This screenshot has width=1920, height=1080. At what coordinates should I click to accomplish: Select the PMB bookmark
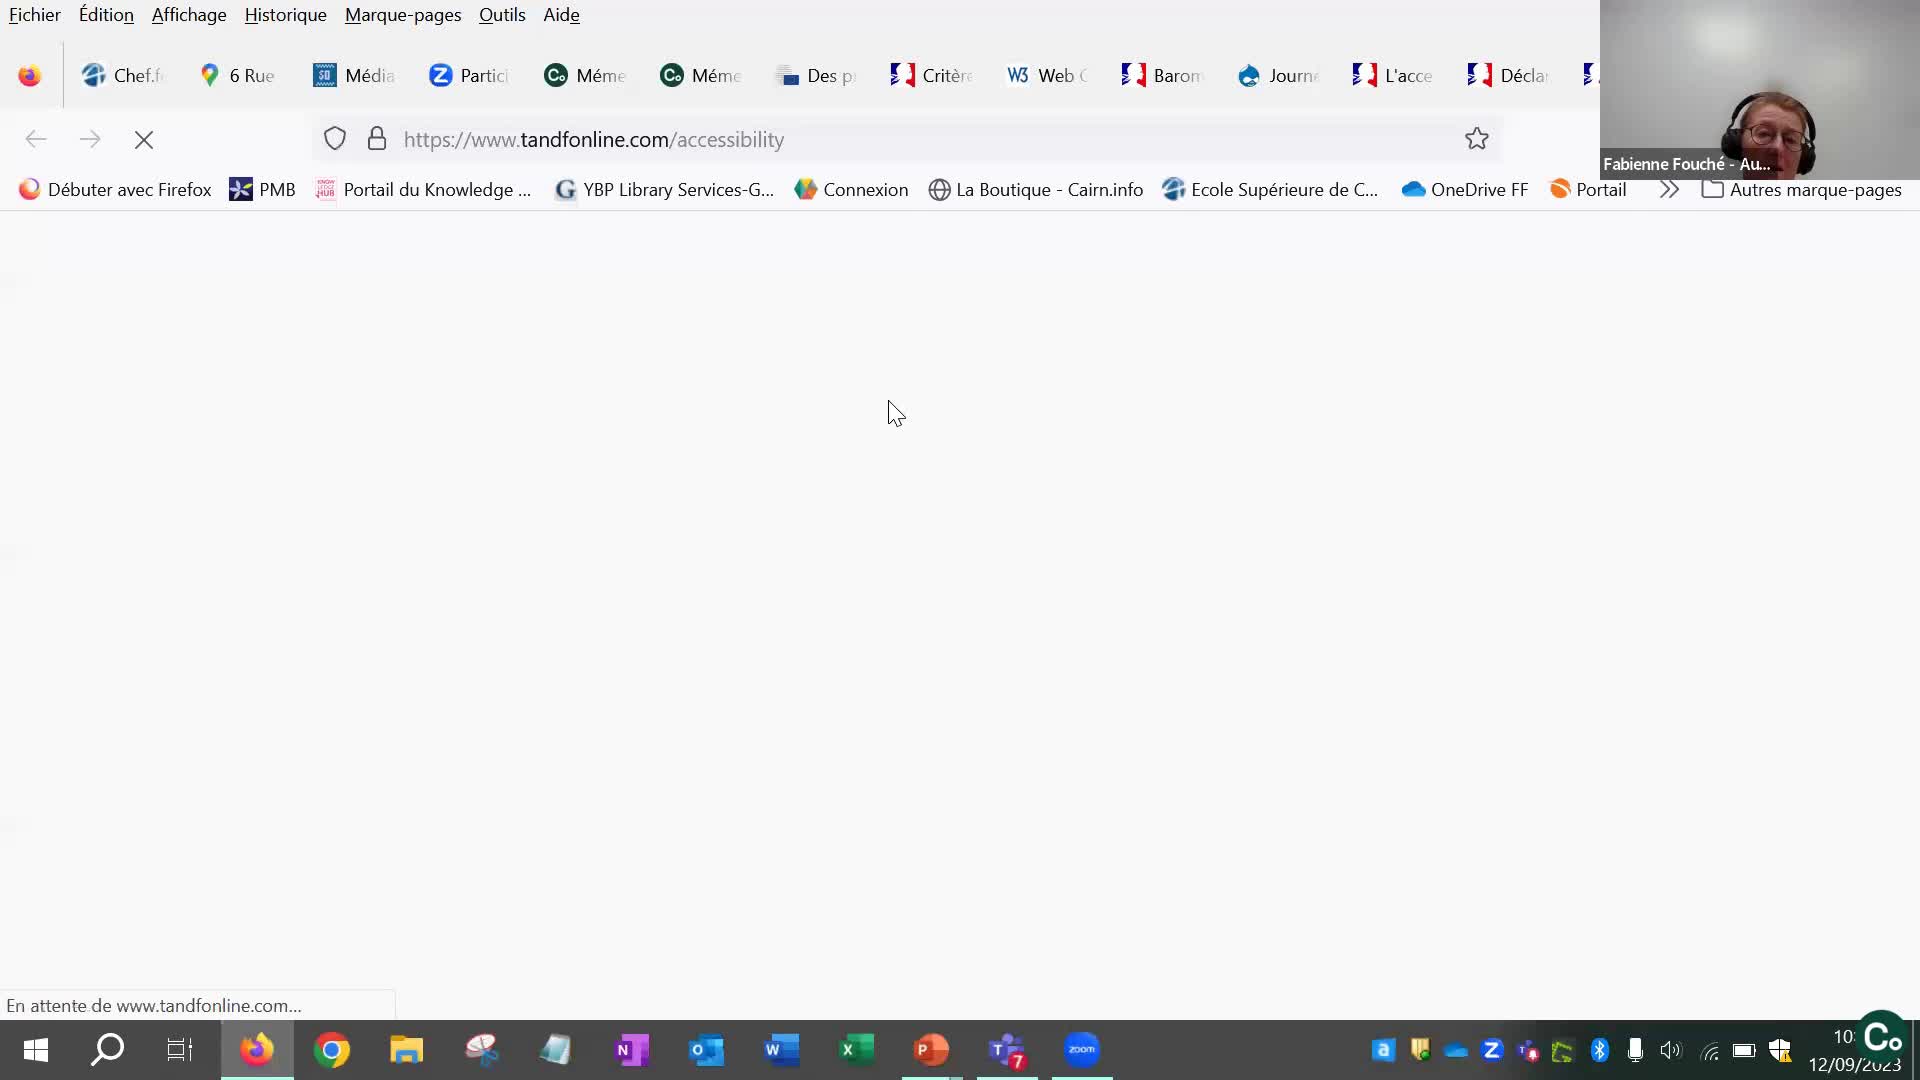262,189
